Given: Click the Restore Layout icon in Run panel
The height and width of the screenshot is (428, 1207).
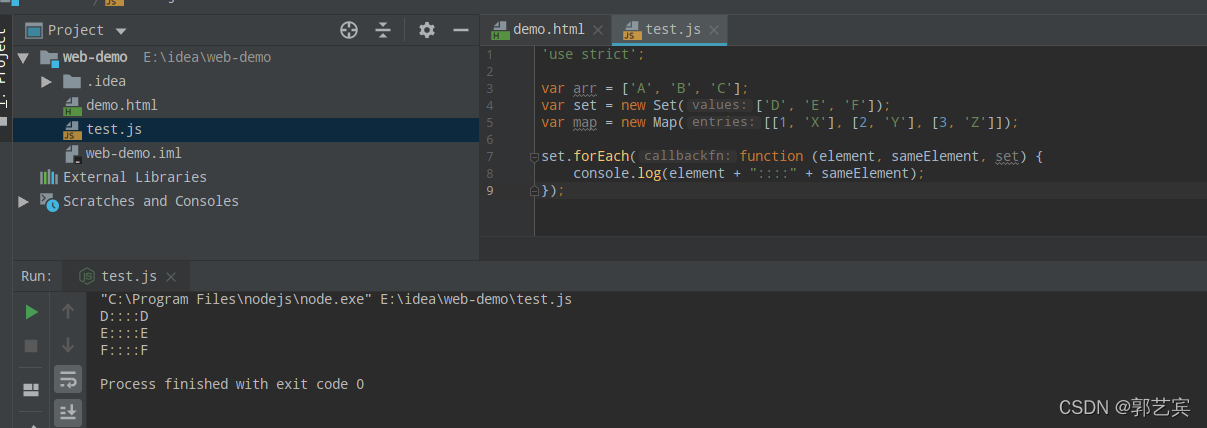Looking at the screenshot, I should [x=31, y=389].
